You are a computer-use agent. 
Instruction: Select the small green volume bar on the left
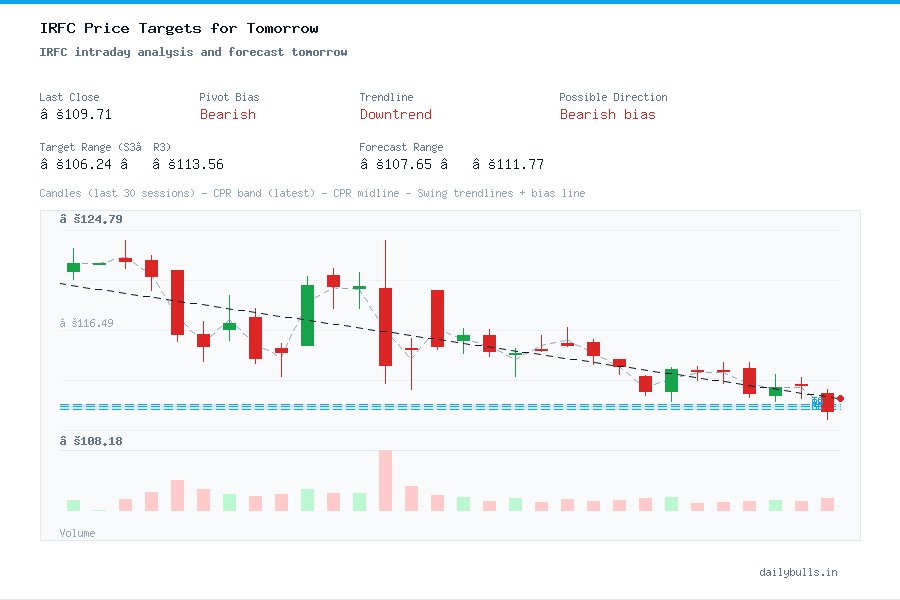click(x=73, y=506)
